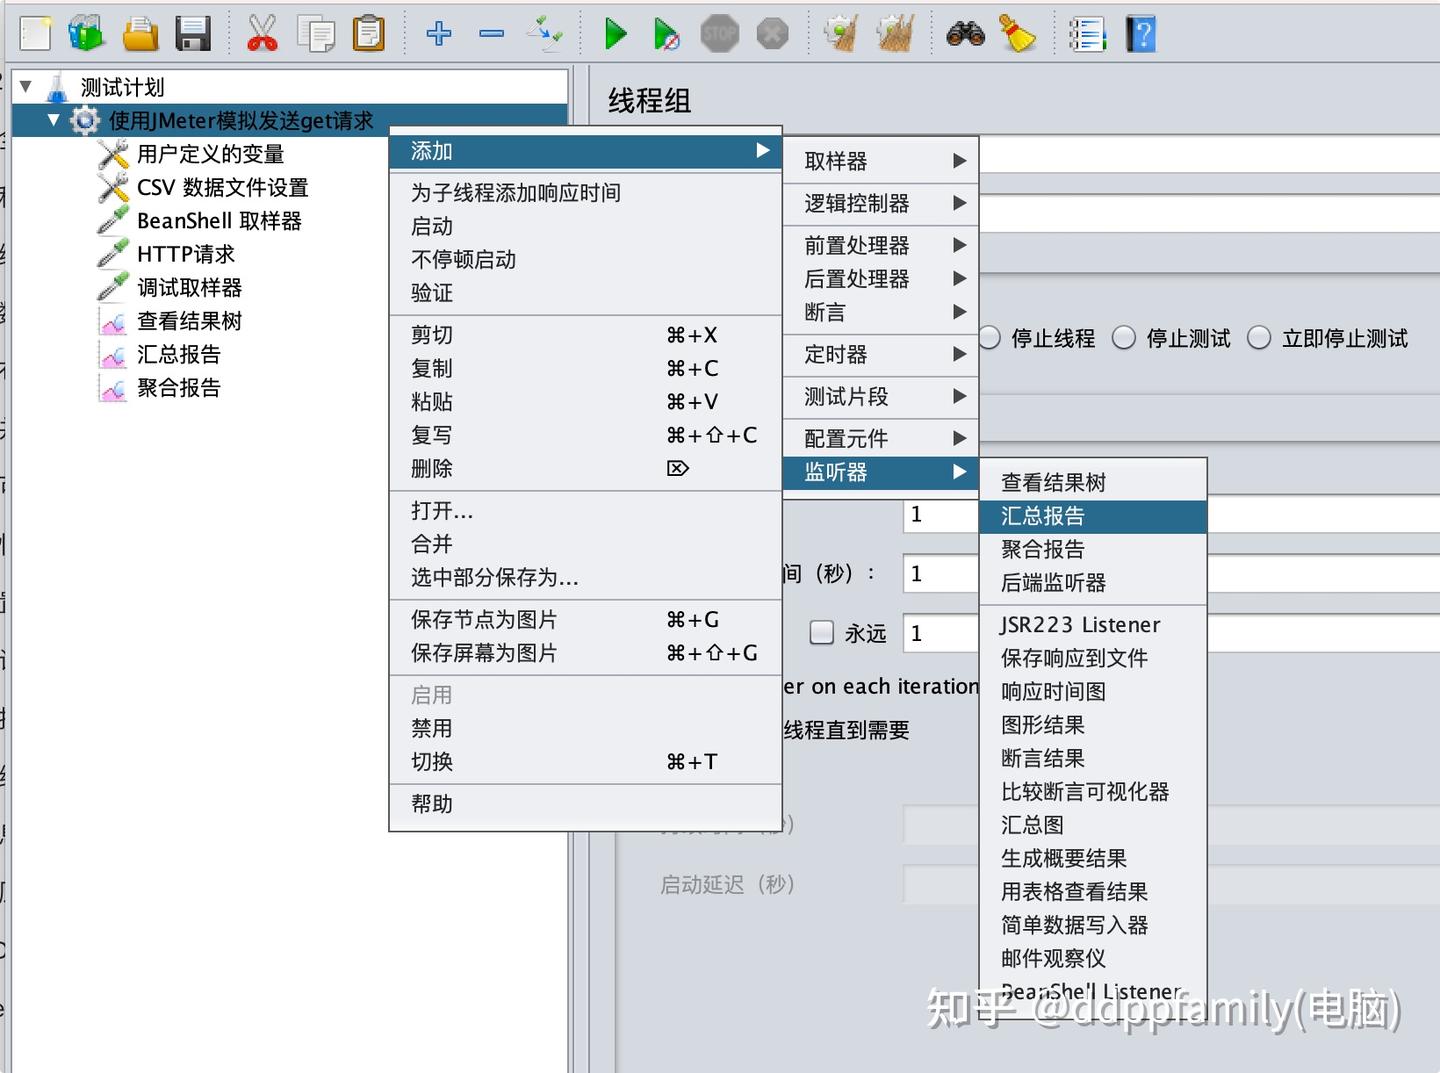Open the 取样器 submenu arrow
This screenshot has height=1073, width=1440.
pos(959,160)
